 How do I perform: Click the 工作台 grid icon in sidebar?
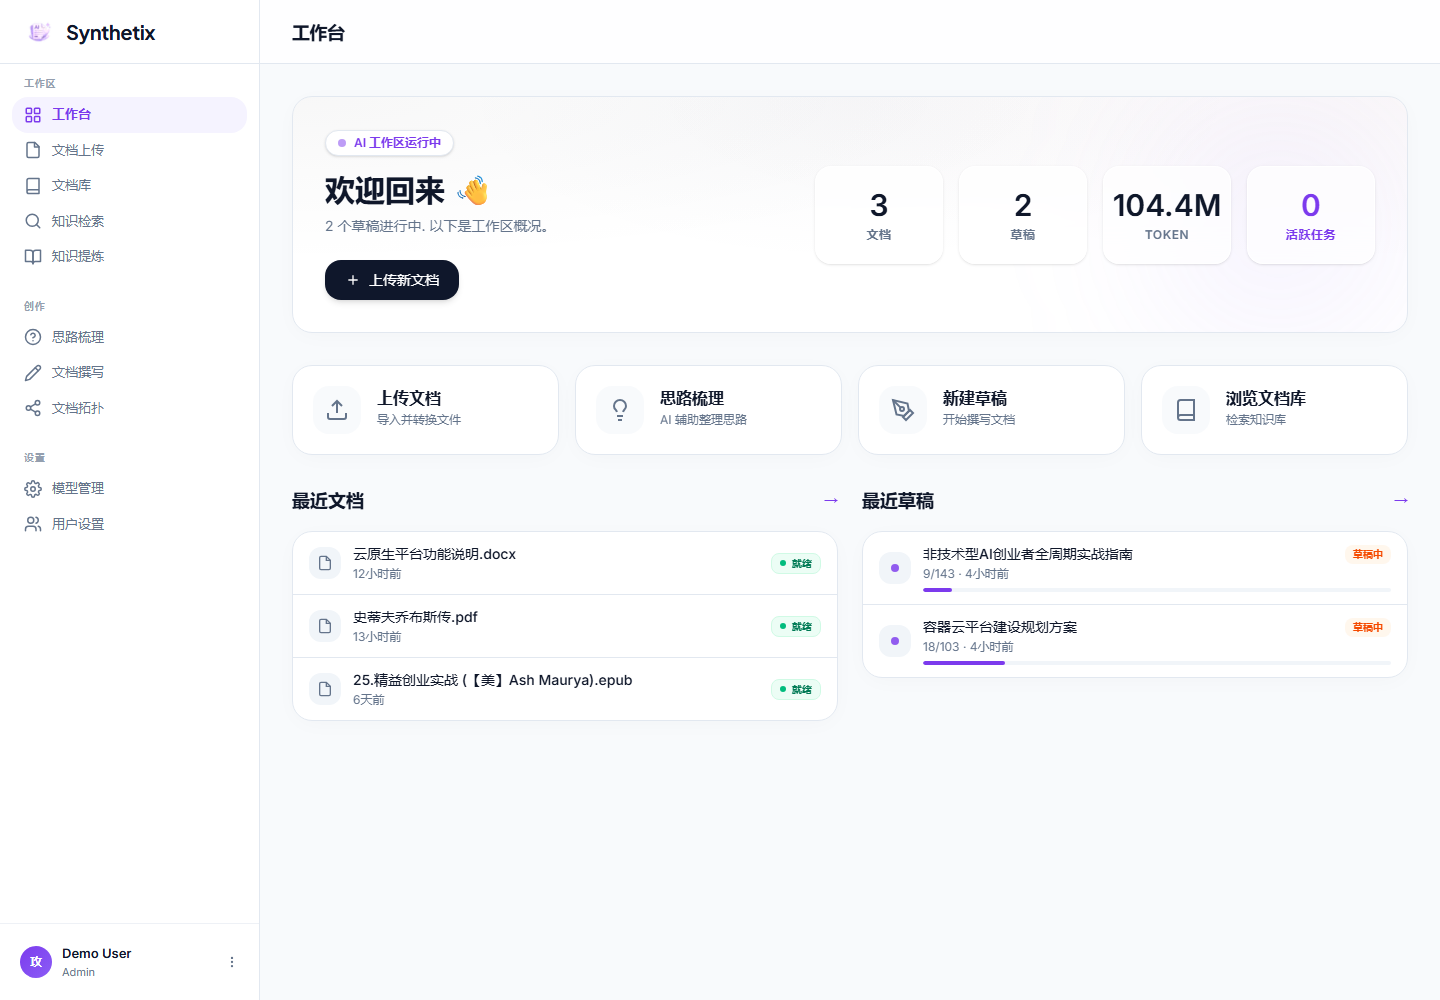[x=33, y=115]
